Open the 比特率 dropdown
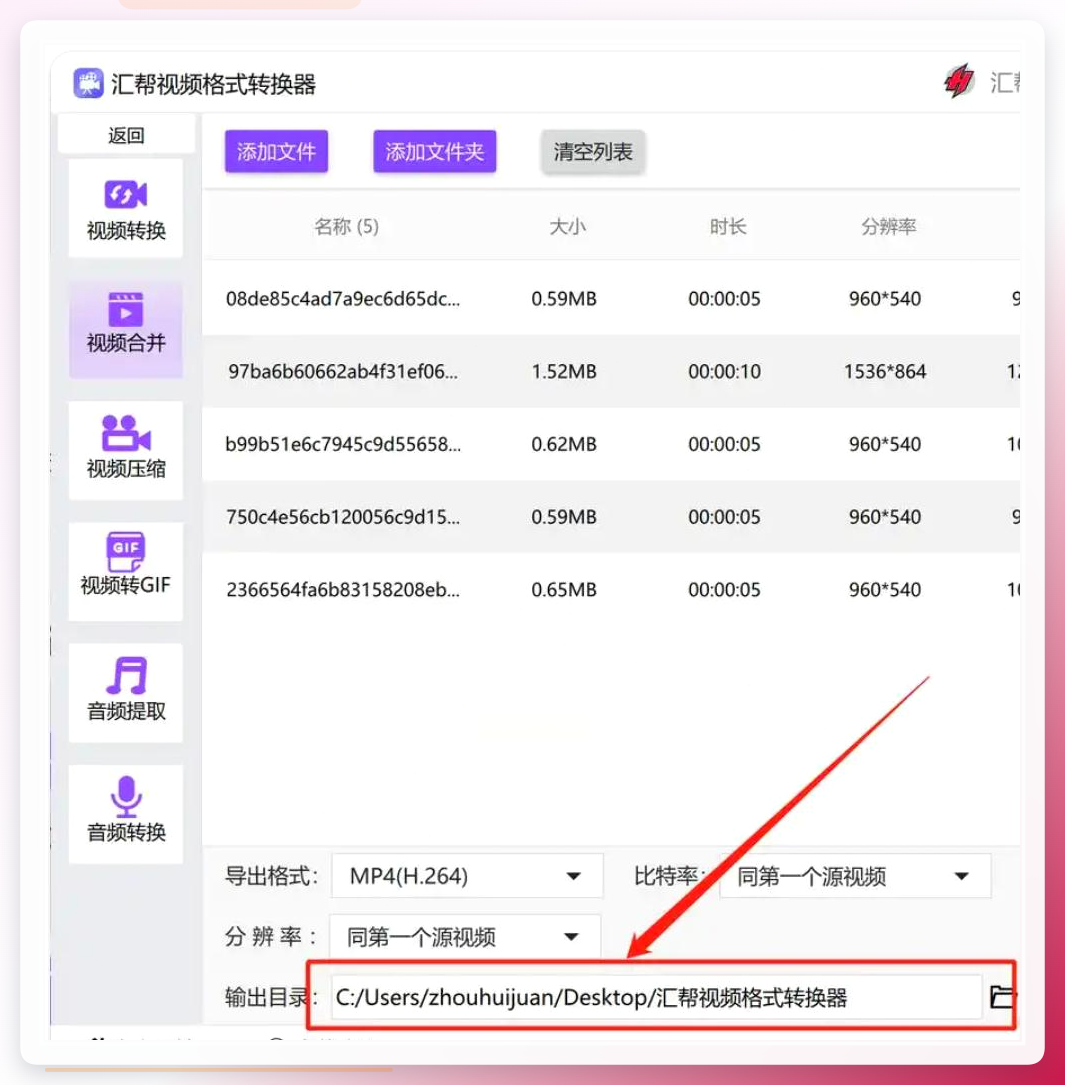The height and width of the screenshot is (1085, 1065). tap(855, 876)
